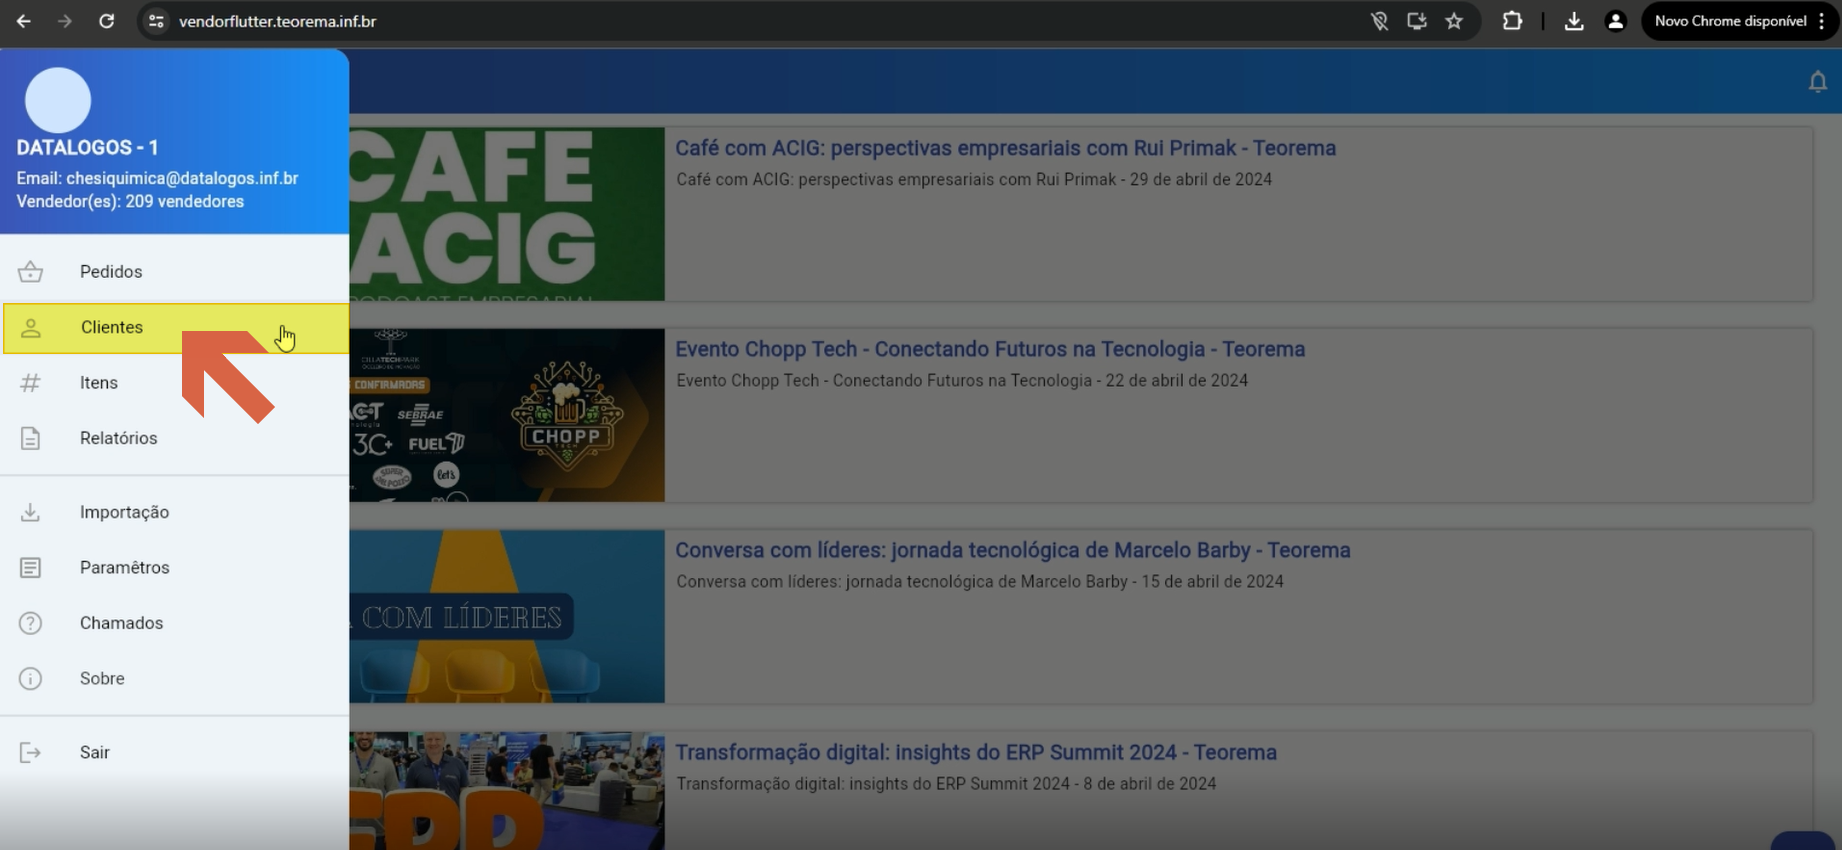Open the Café com ACIG article title
Image resolution: width=1842 pixels, height=850 pixels.
click(1005, 148)
